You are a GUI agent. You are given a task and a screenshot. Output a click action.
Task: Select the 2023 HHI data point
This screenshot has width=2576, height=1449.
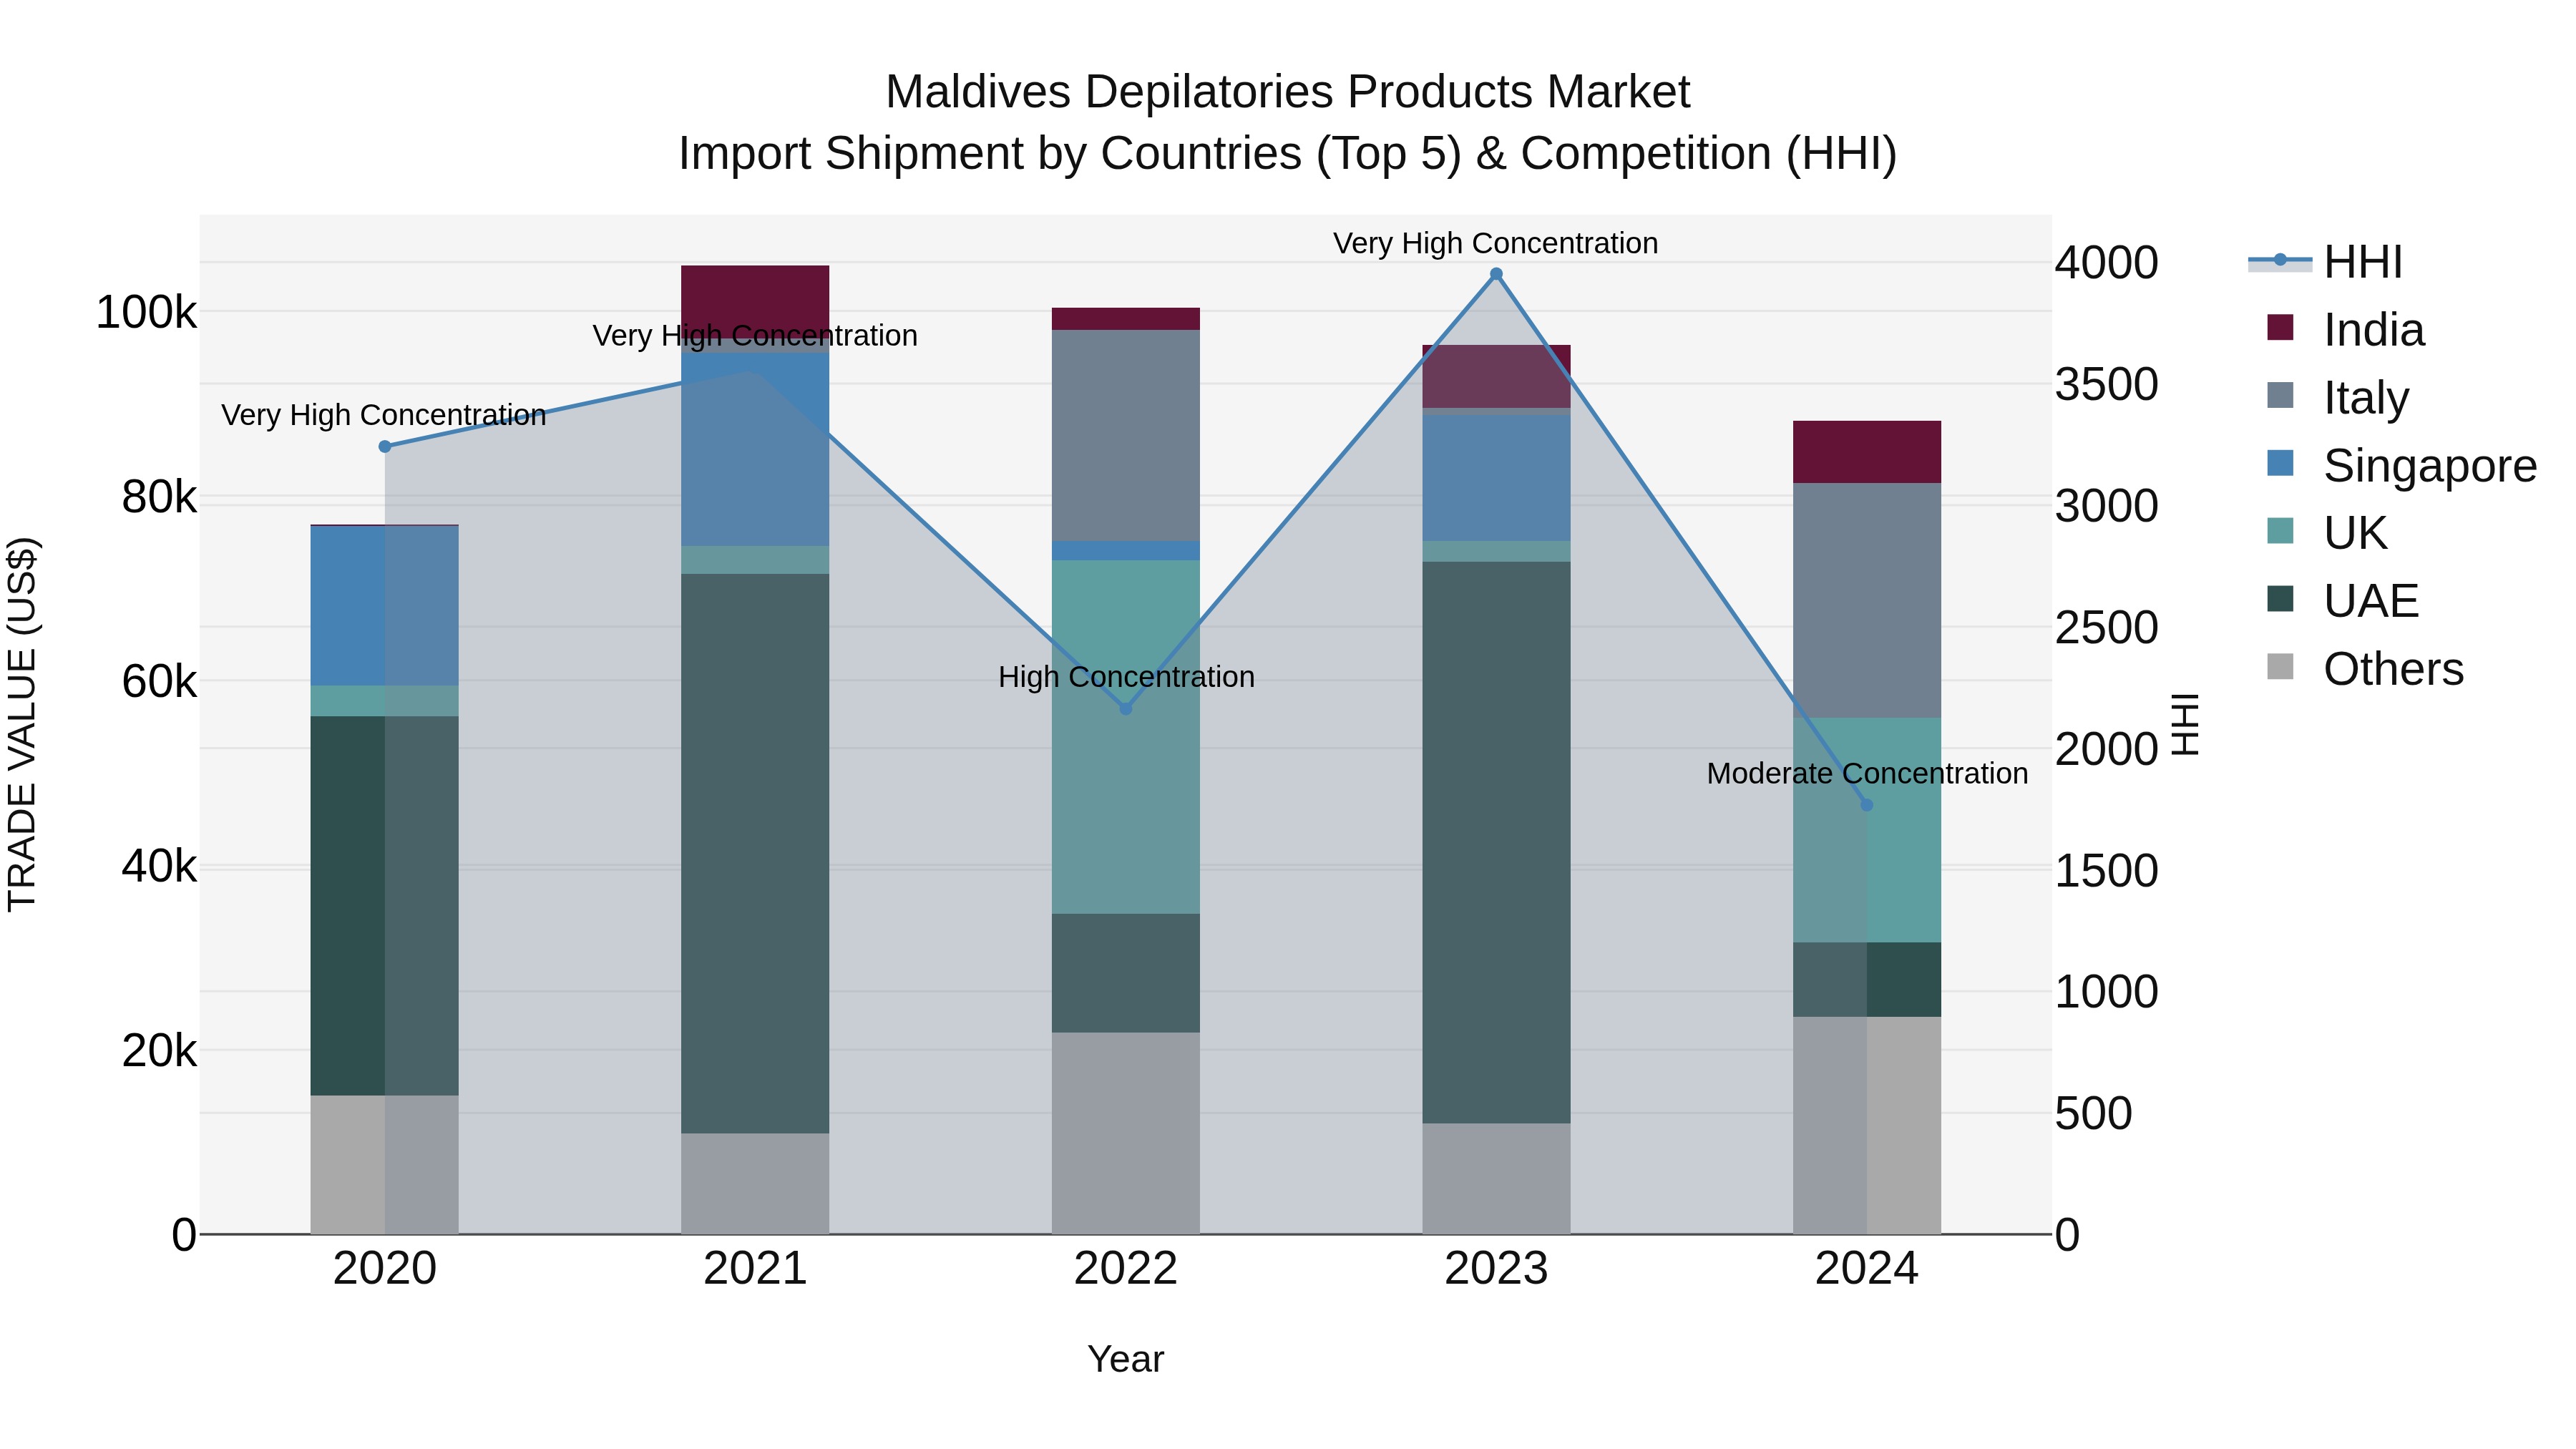tap(1496, 274)
